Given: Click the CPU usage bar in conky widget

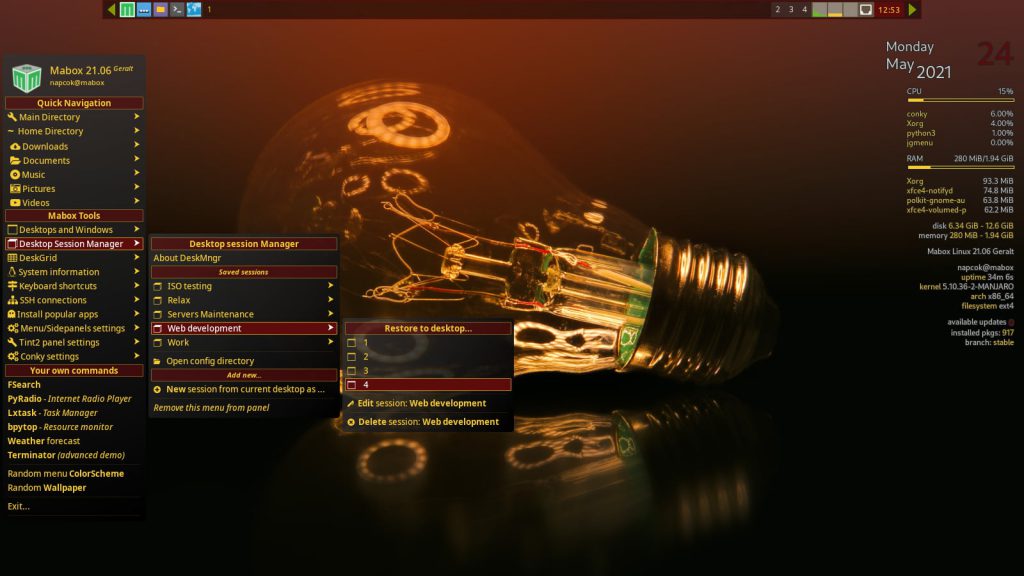Looking at the screenshot, I should 960,98.
